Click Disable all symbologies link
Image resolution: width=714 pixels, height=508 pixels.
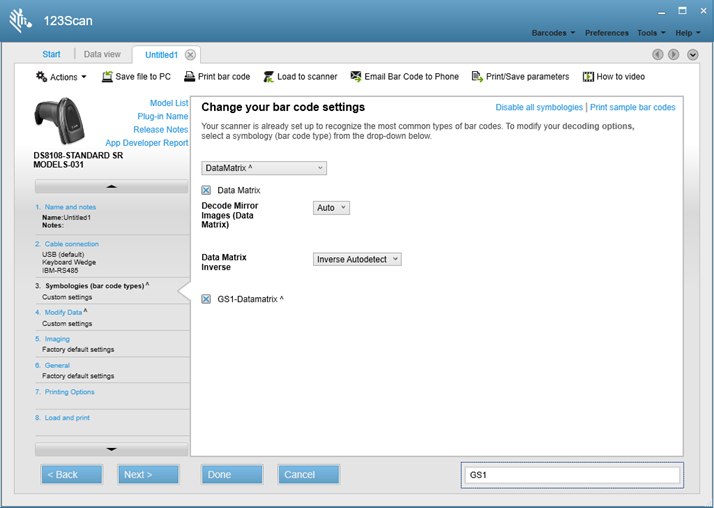point(539,107)
